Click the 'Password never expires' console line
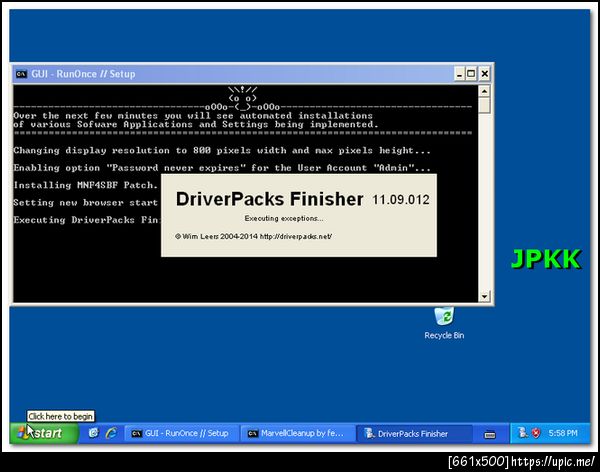 [x=222, y=168]
